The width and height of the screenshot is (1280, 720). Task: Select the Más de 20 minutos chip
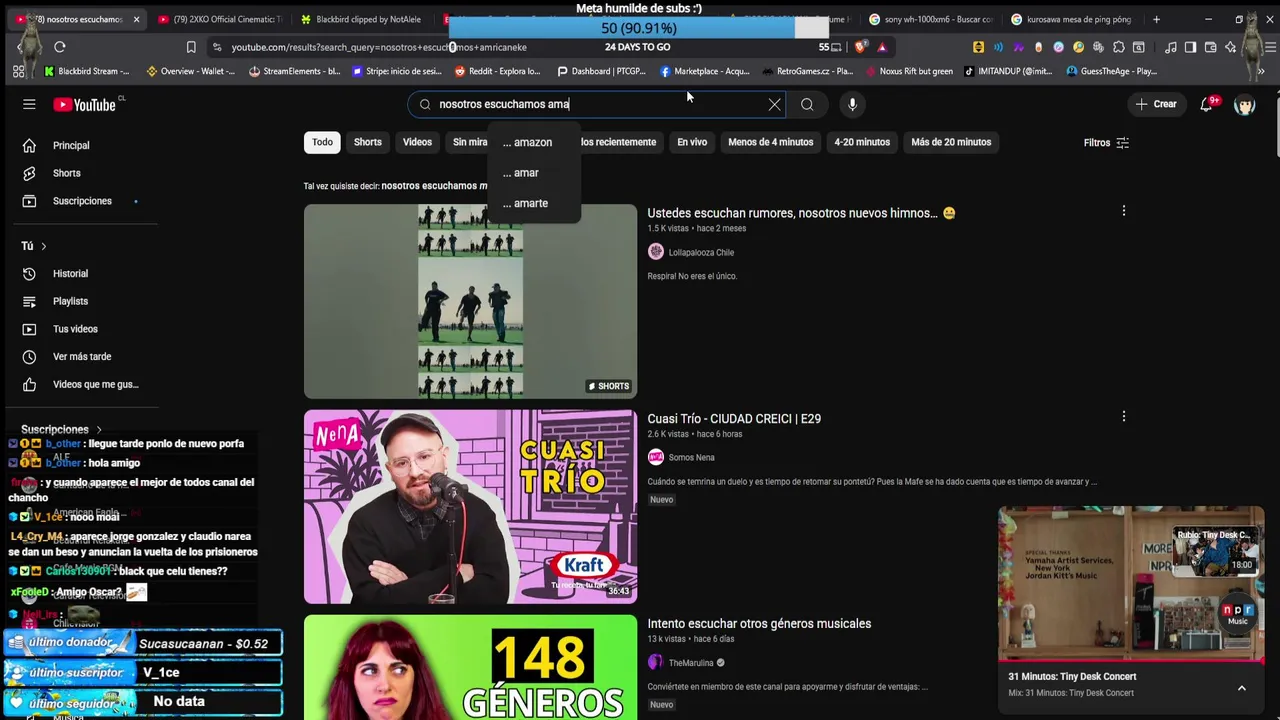click(951, 142)
